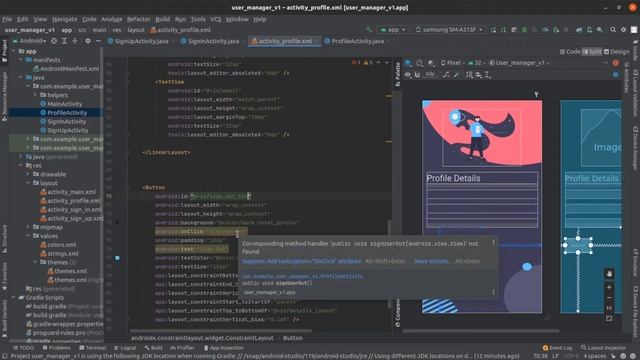
Task: Click the orientation icon in the layout editor toolbar
Action: coord(420,63)
